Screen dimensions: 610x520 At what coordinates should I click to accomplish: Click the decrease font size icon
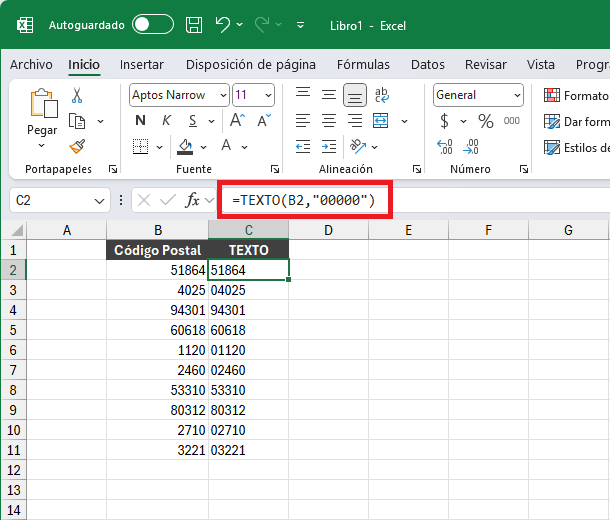264,121
